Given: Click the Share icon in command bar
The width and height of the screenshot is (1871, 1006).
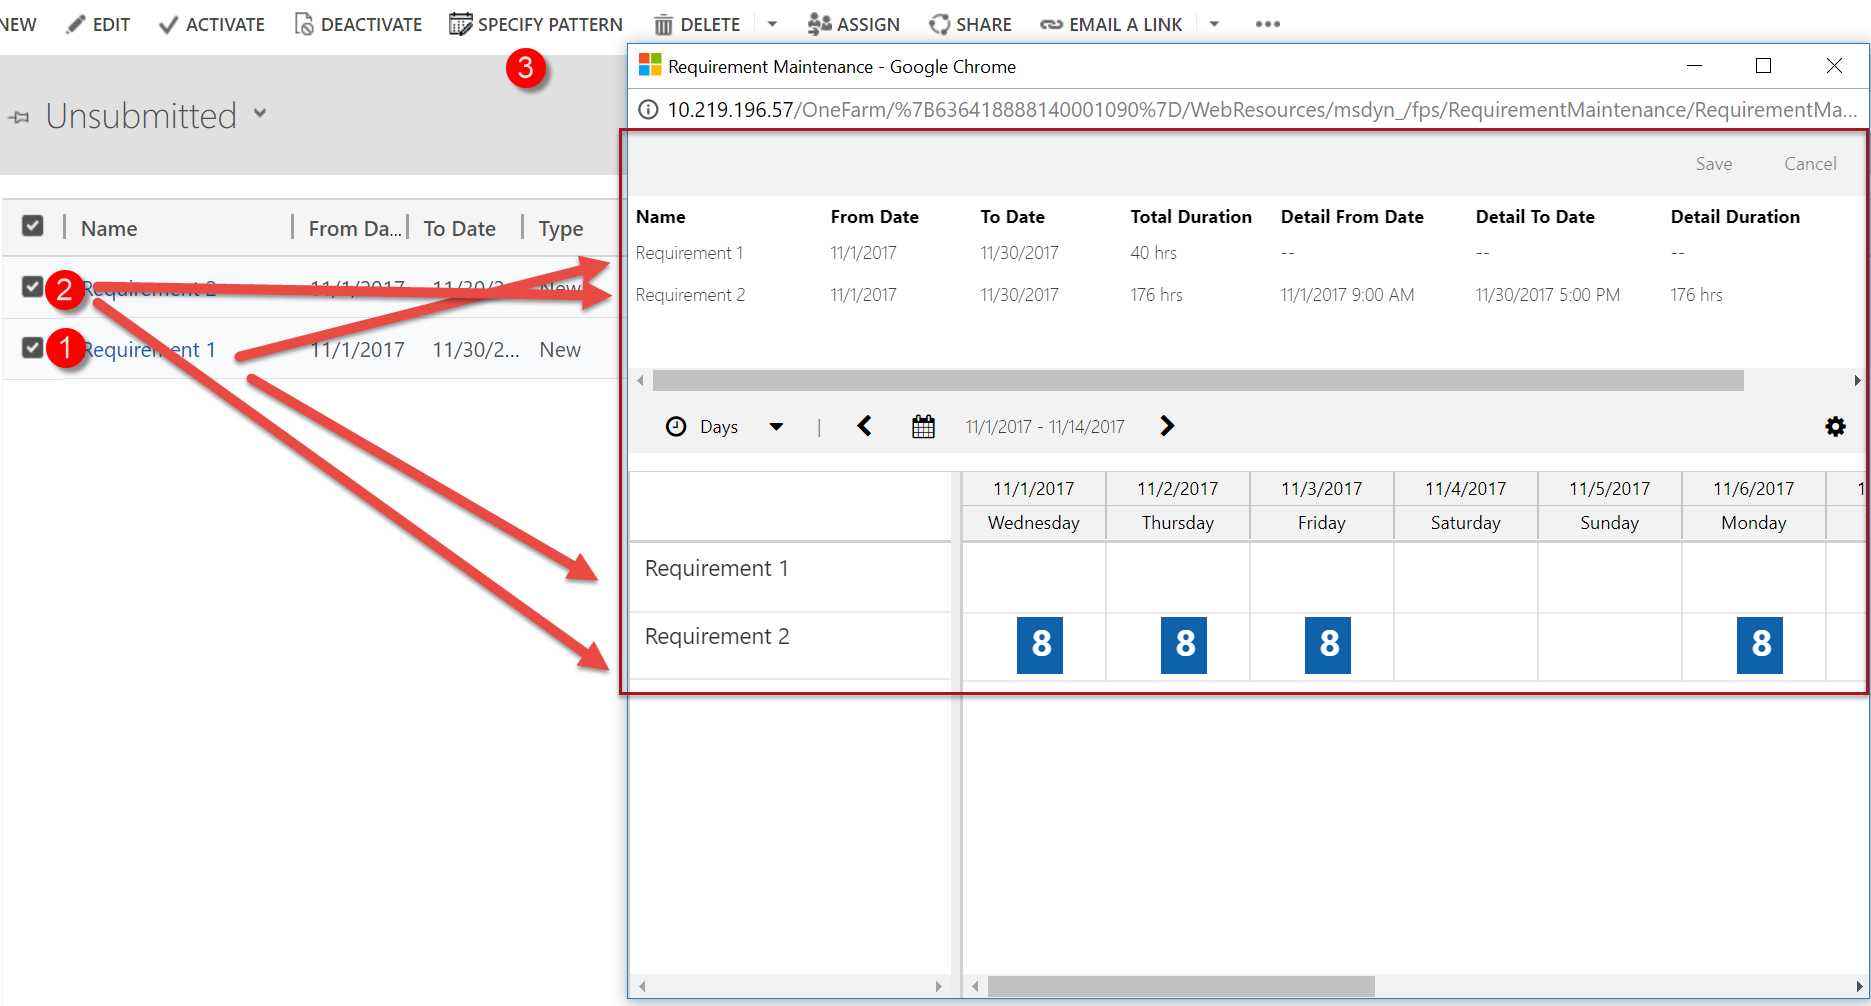Looking at the screenshot, I should click(x=939, y=24).
